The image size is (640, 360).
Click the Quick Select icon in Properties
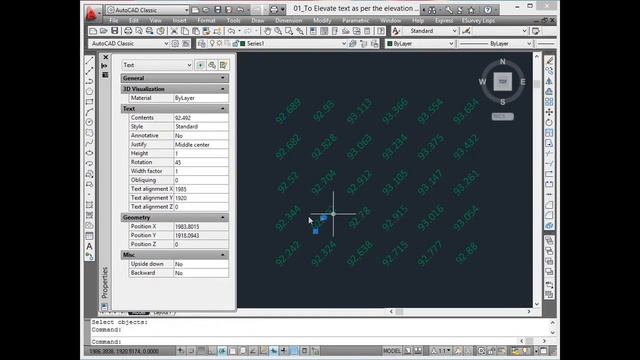223,65
